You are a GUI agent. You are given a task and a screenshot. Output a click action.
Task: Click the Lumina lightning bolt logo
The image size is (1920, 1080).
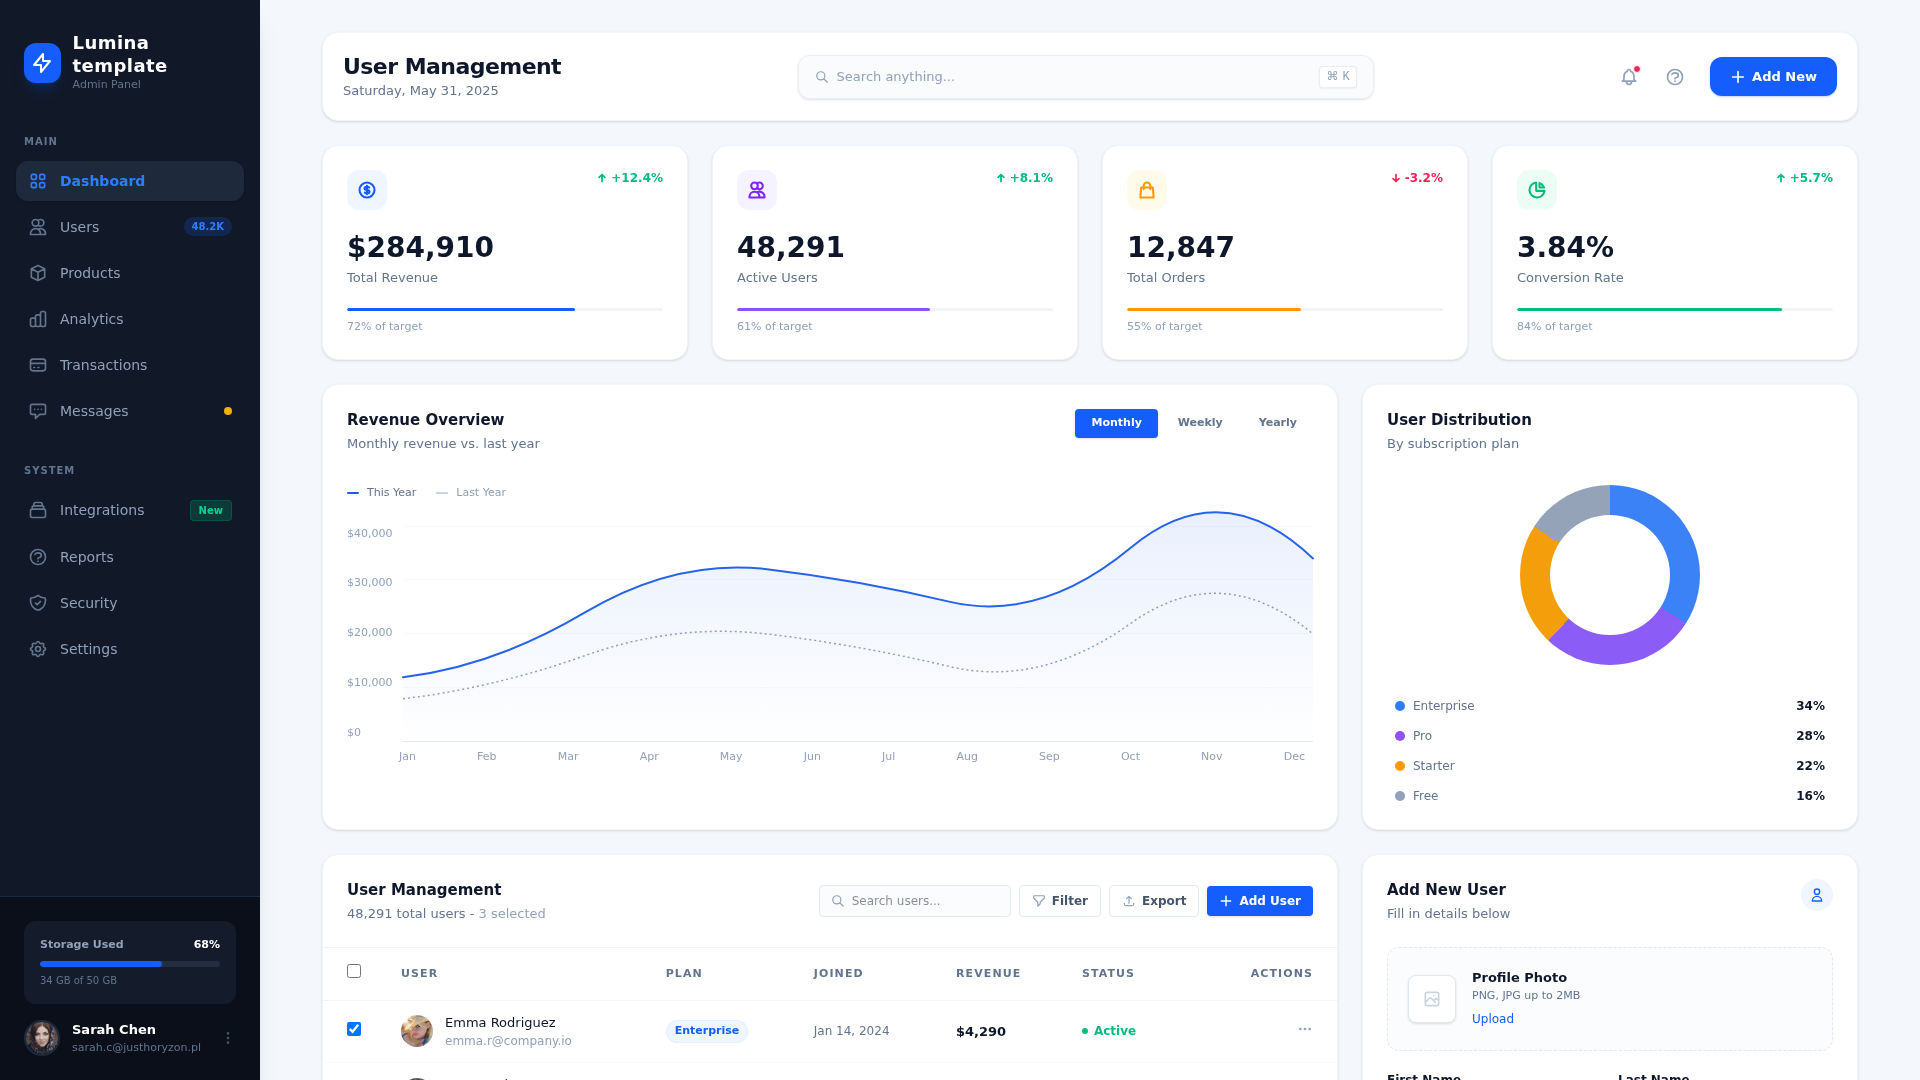42,63
